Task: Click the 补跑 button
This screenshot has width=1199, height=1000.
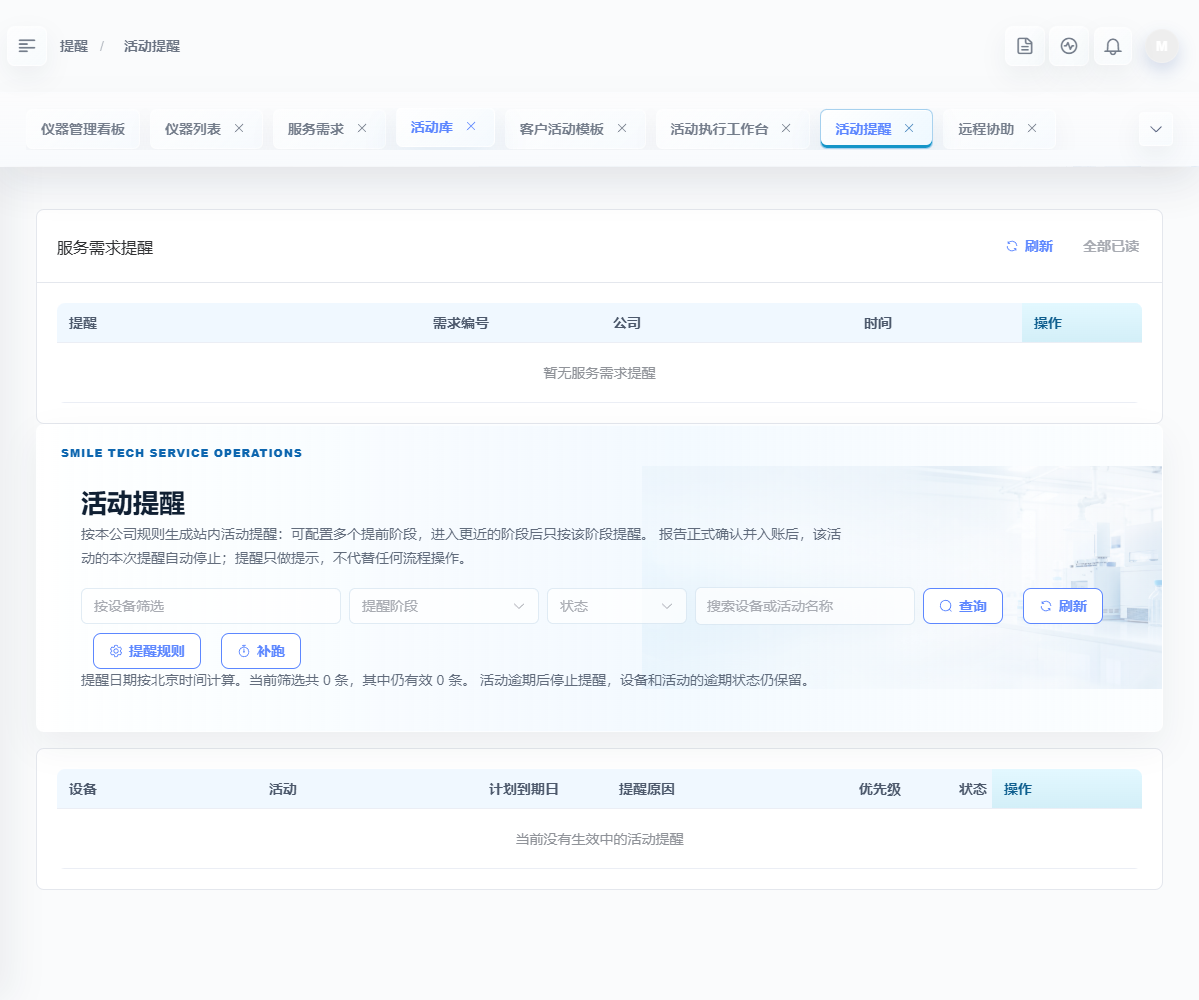Action: [261, 651]
